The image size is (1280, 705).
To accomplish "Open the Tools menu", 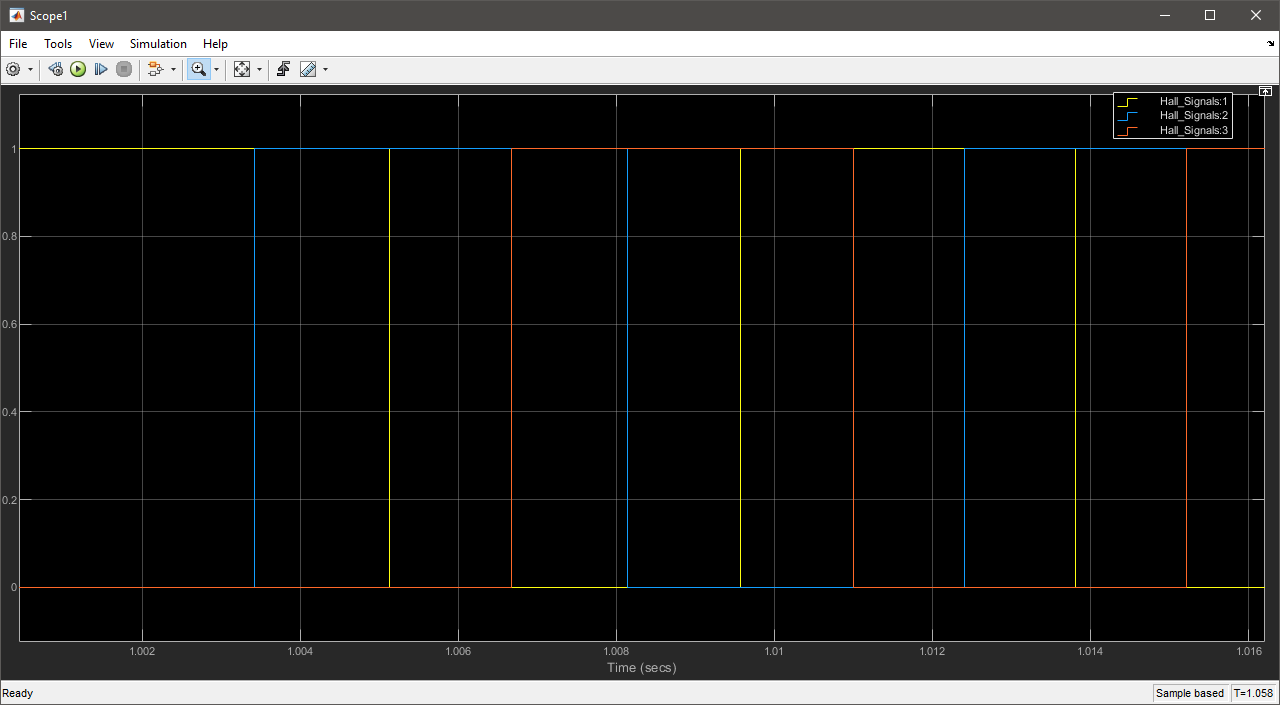I will pyautogui.click(x=58, y=44).
